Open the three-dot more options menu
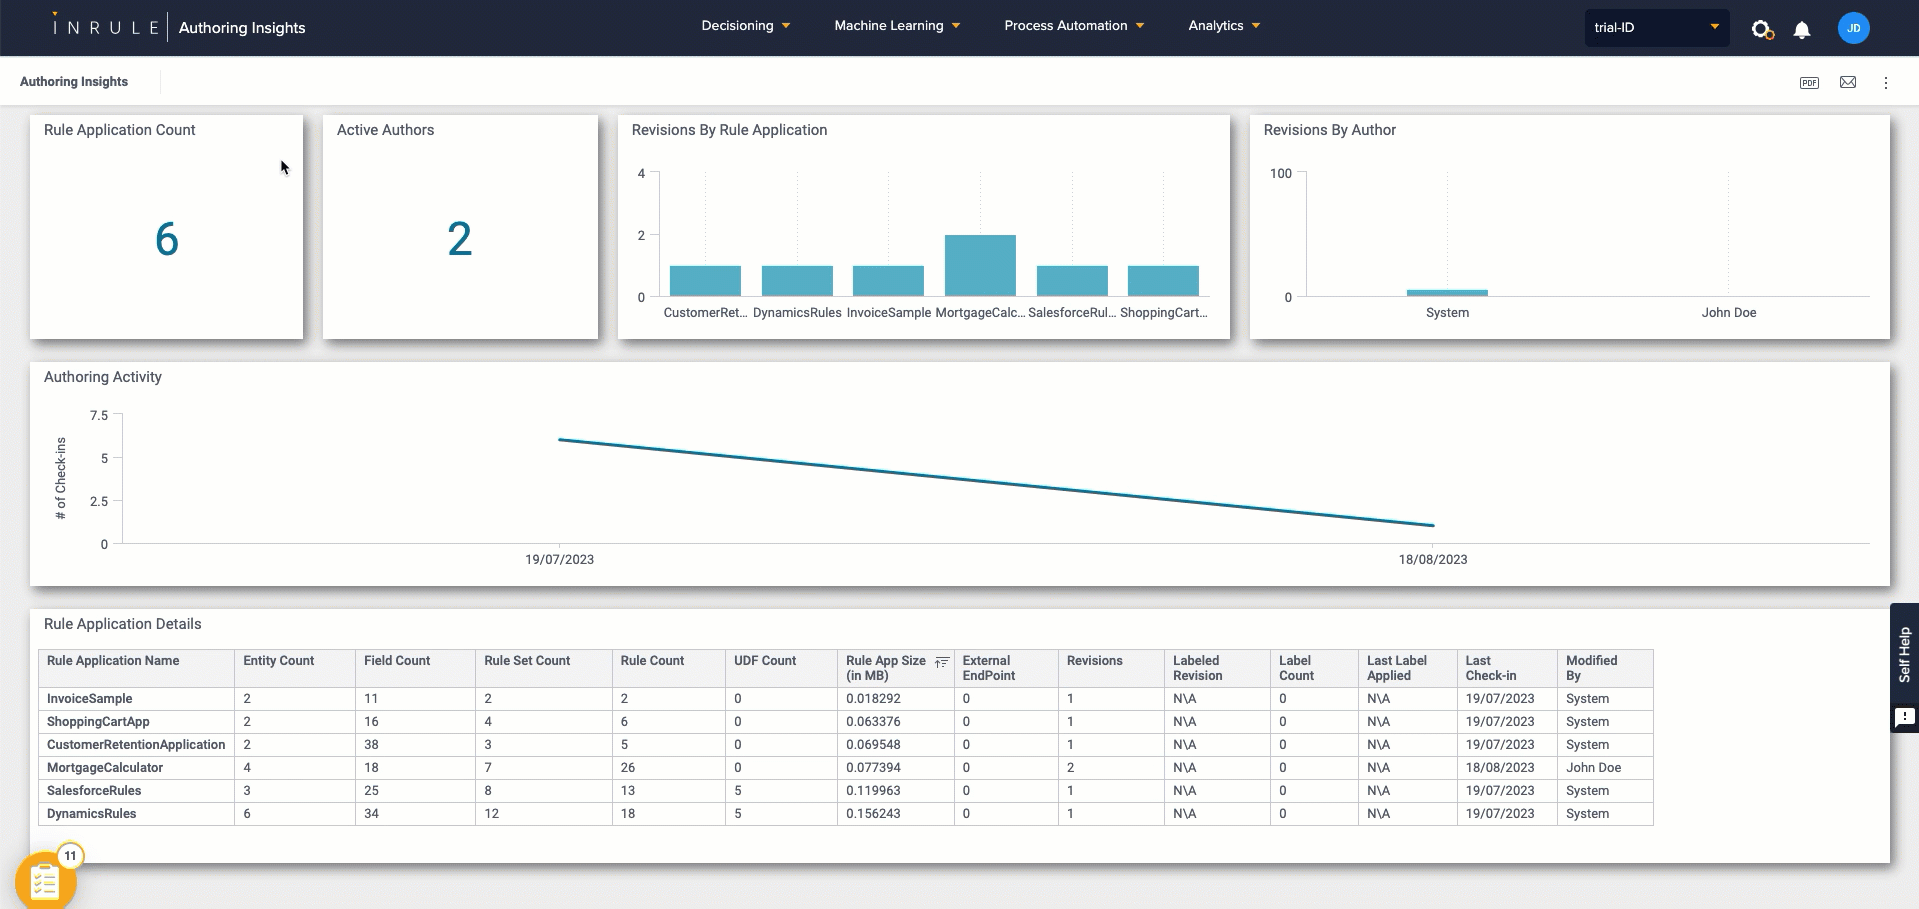 tap(1886, 83)
